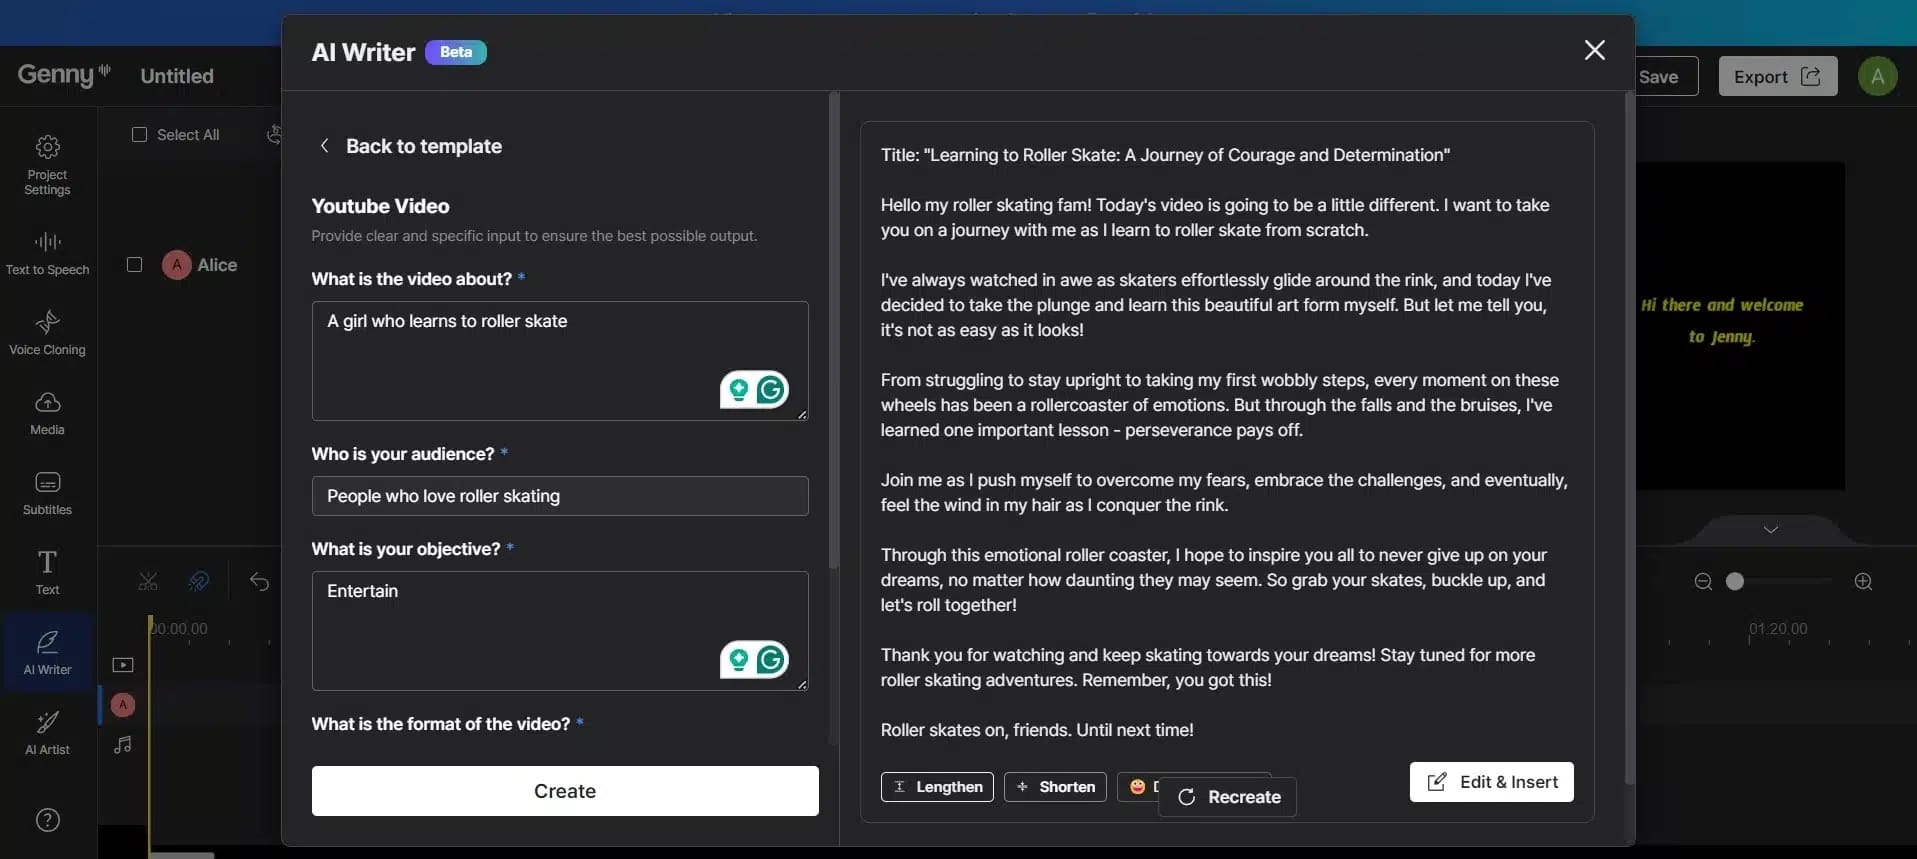Click the right-side dialog scrollbar

[x=1629, y=438]
